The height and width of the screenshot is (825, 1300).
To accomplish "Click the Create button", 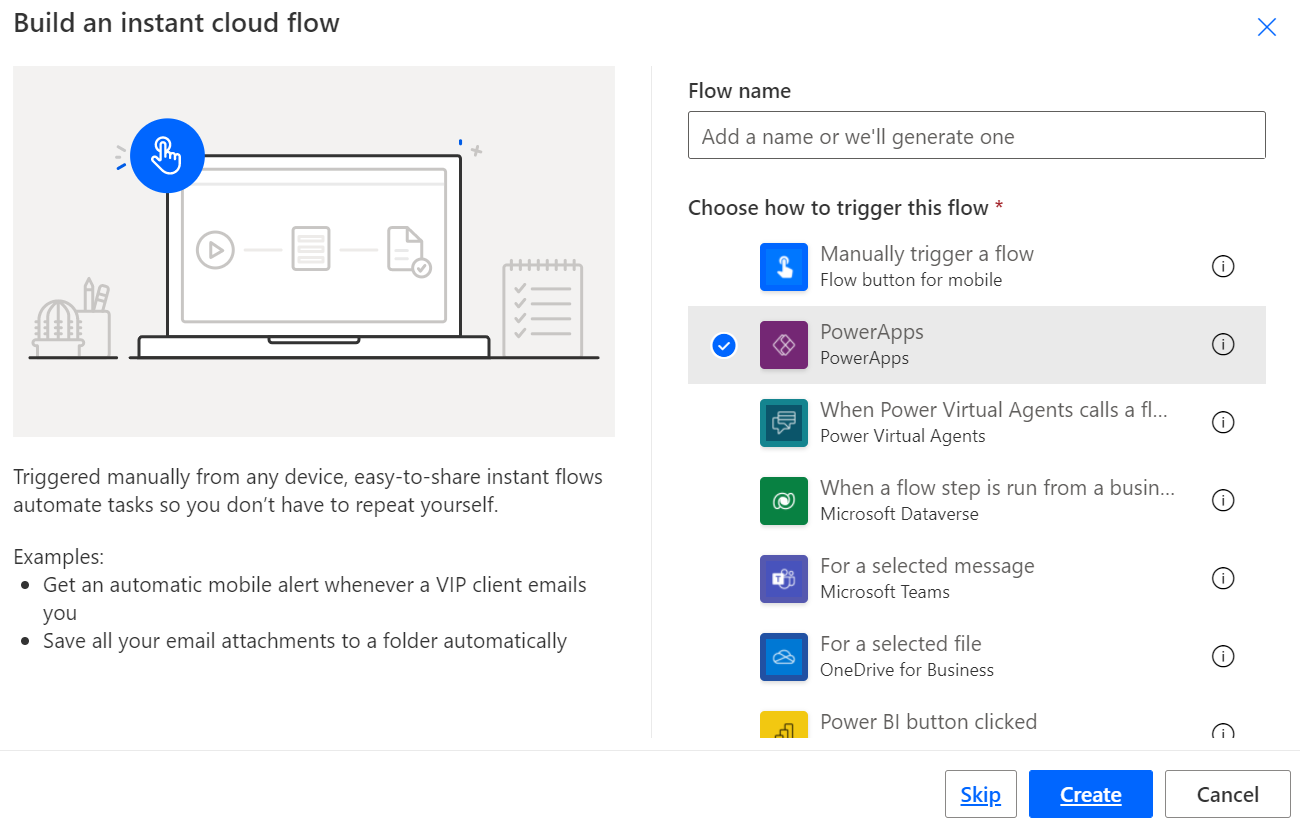I will tap(1091, 794).
